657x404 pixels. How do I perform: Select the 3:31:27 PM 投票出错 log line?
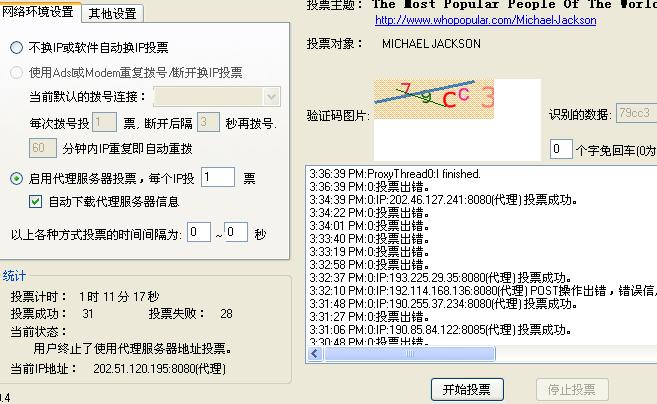pyautogui.click(x=369, y=316)
